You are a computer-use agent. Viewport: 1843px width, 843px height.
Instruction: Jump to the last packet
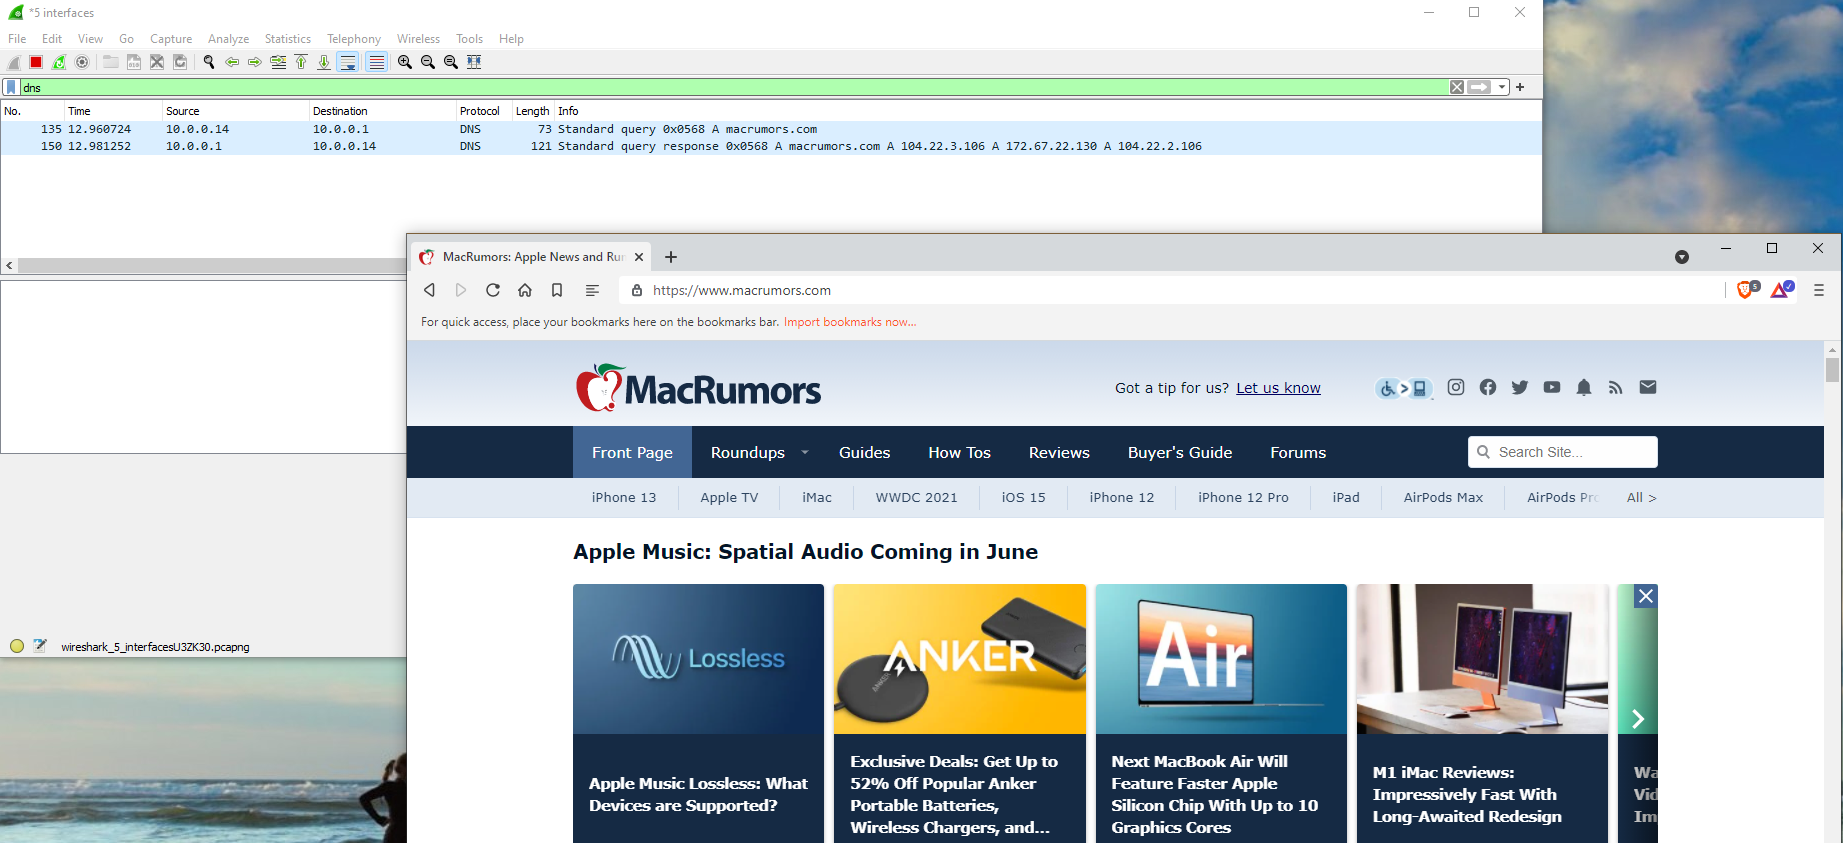click(x=324, y=62)
